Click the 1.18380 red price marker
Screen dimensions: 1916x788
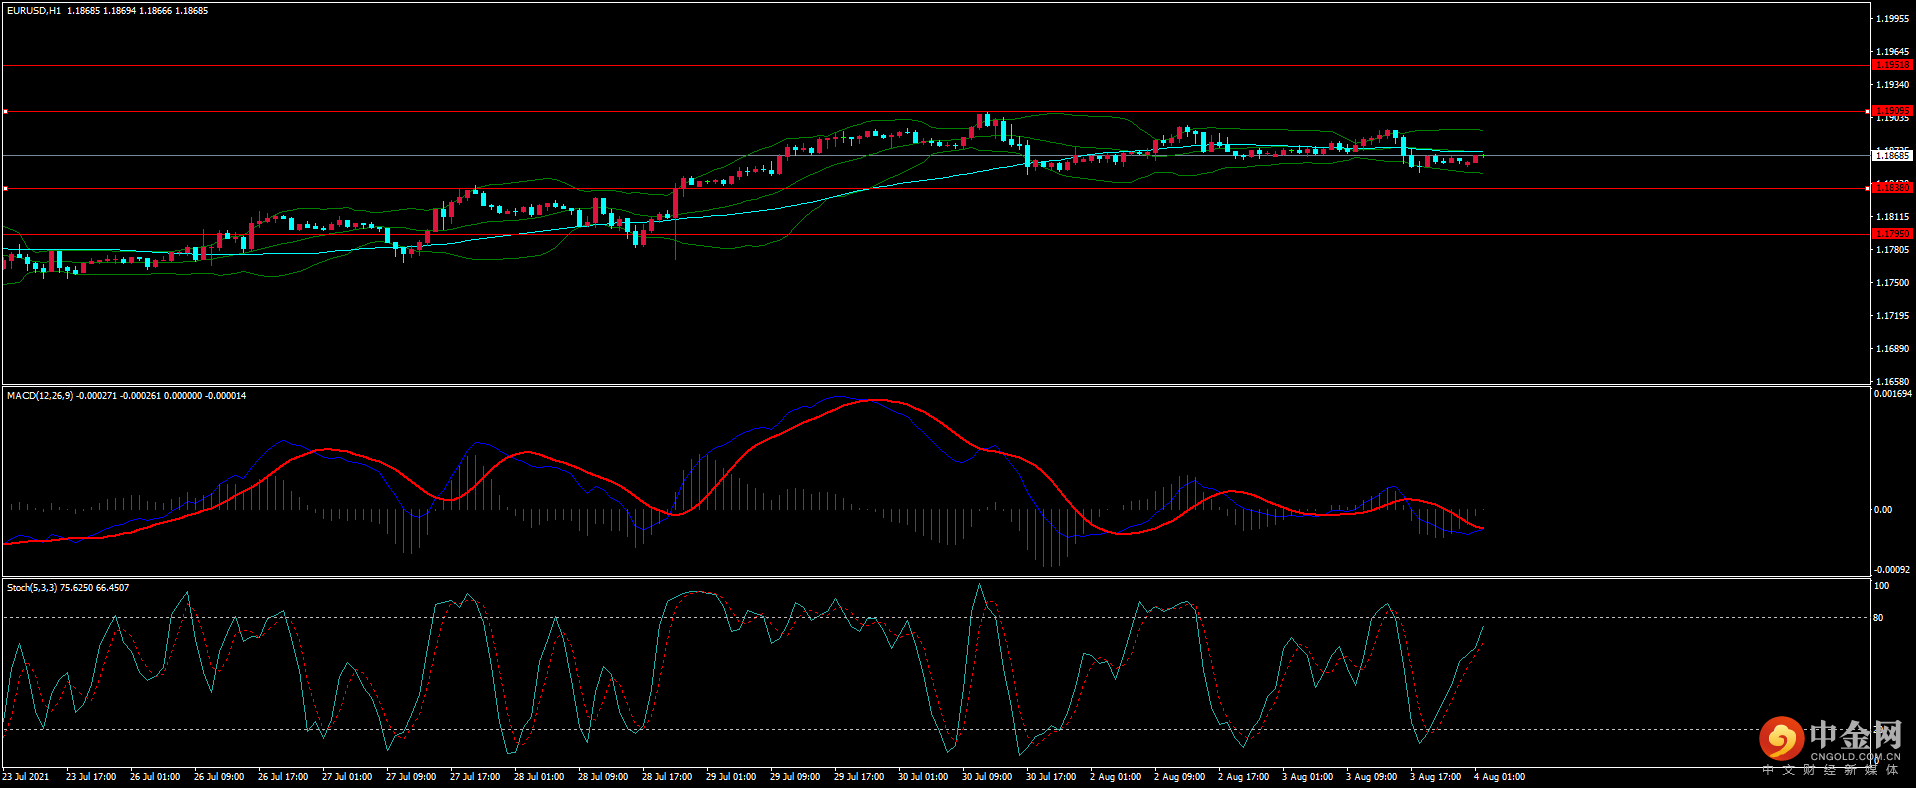pyautogui.click(x=1891, y=188)
